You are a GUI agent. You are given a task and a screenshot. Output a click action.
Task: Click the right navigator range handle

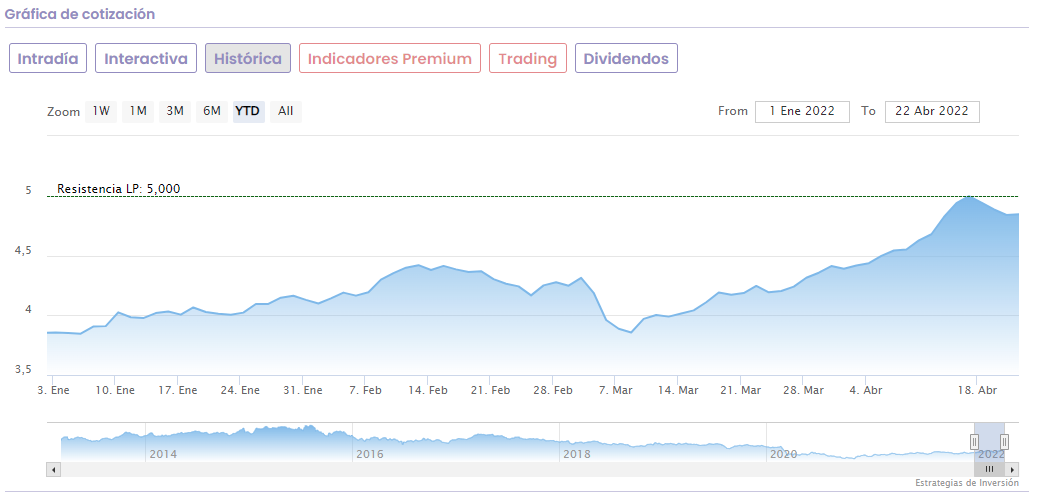tap(1004, 441)
